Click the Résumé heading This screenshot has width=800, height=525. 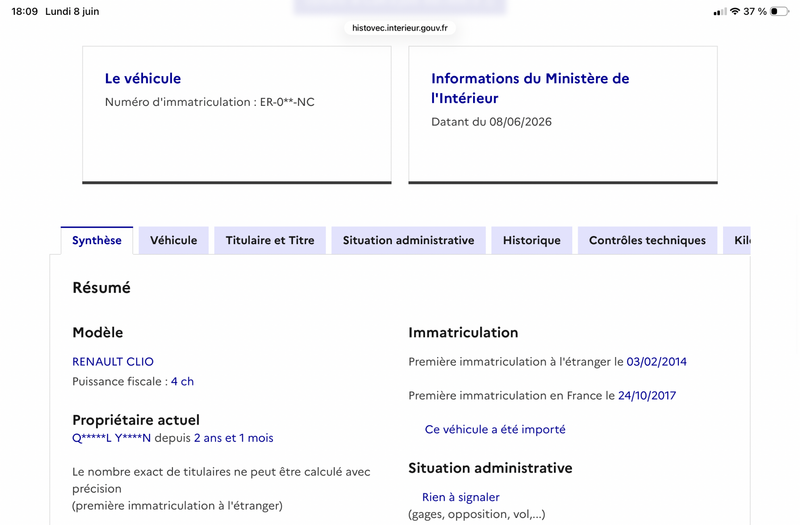pyautogui.click(x=102, y=288)
